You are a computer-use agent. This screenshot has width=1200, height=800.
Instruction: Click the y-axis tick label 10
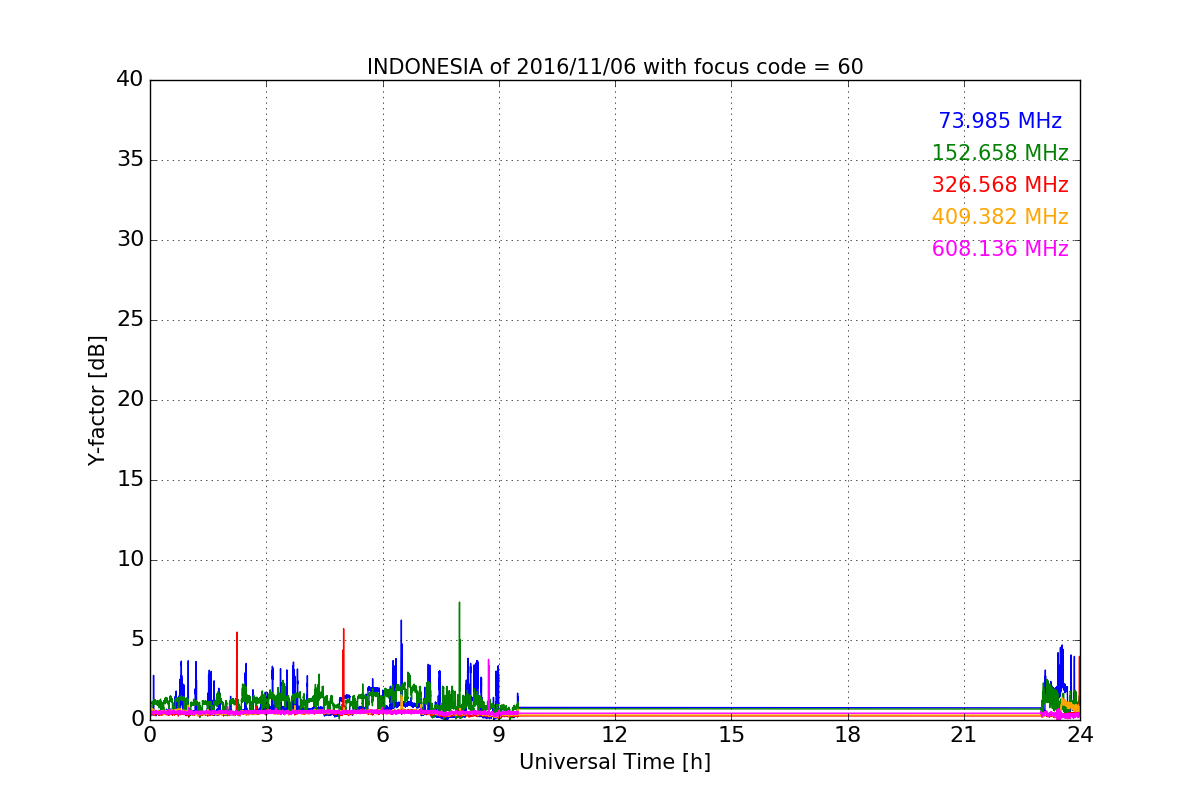tap(130, 560)
